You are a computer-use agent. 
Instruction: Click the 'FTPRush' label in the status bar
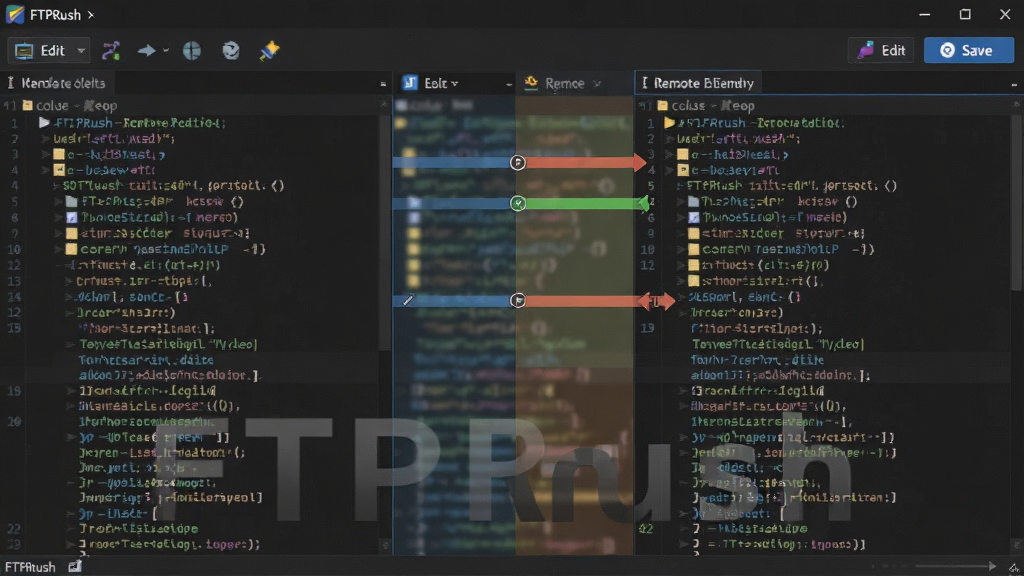(30, 567)
